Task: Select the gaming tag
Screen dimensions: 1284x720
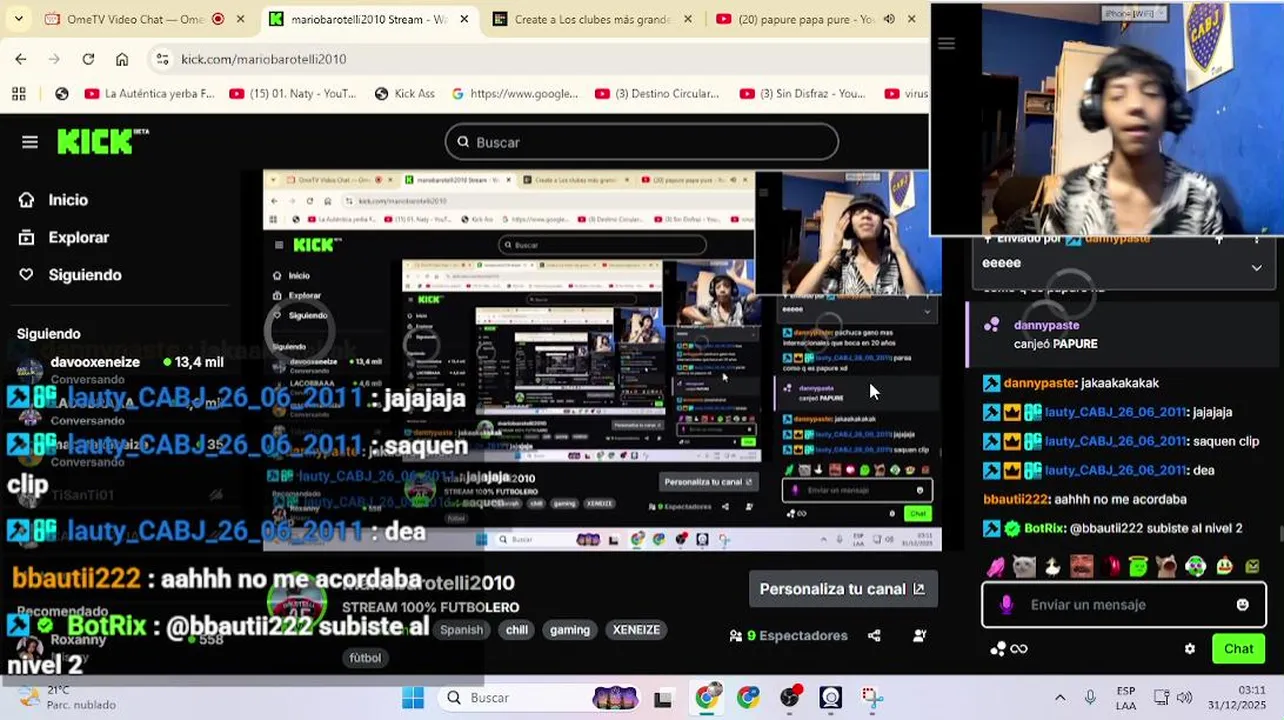Action: [570, 630]
